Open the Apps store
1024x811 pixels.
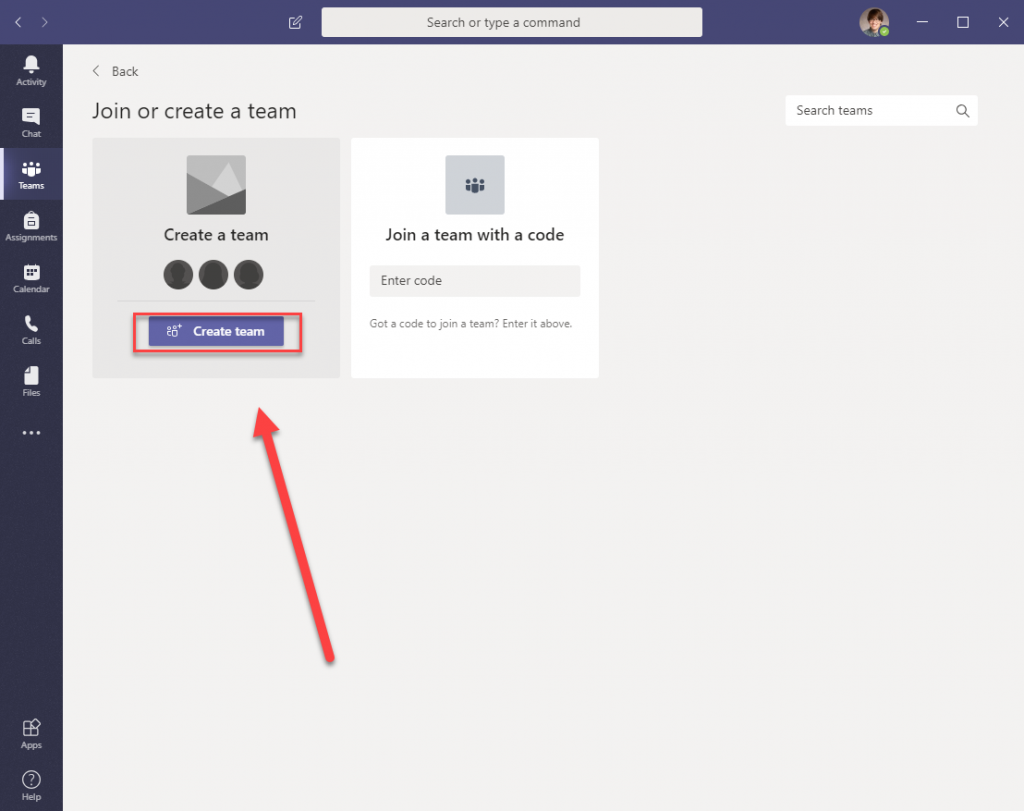(x=31, y=734)
